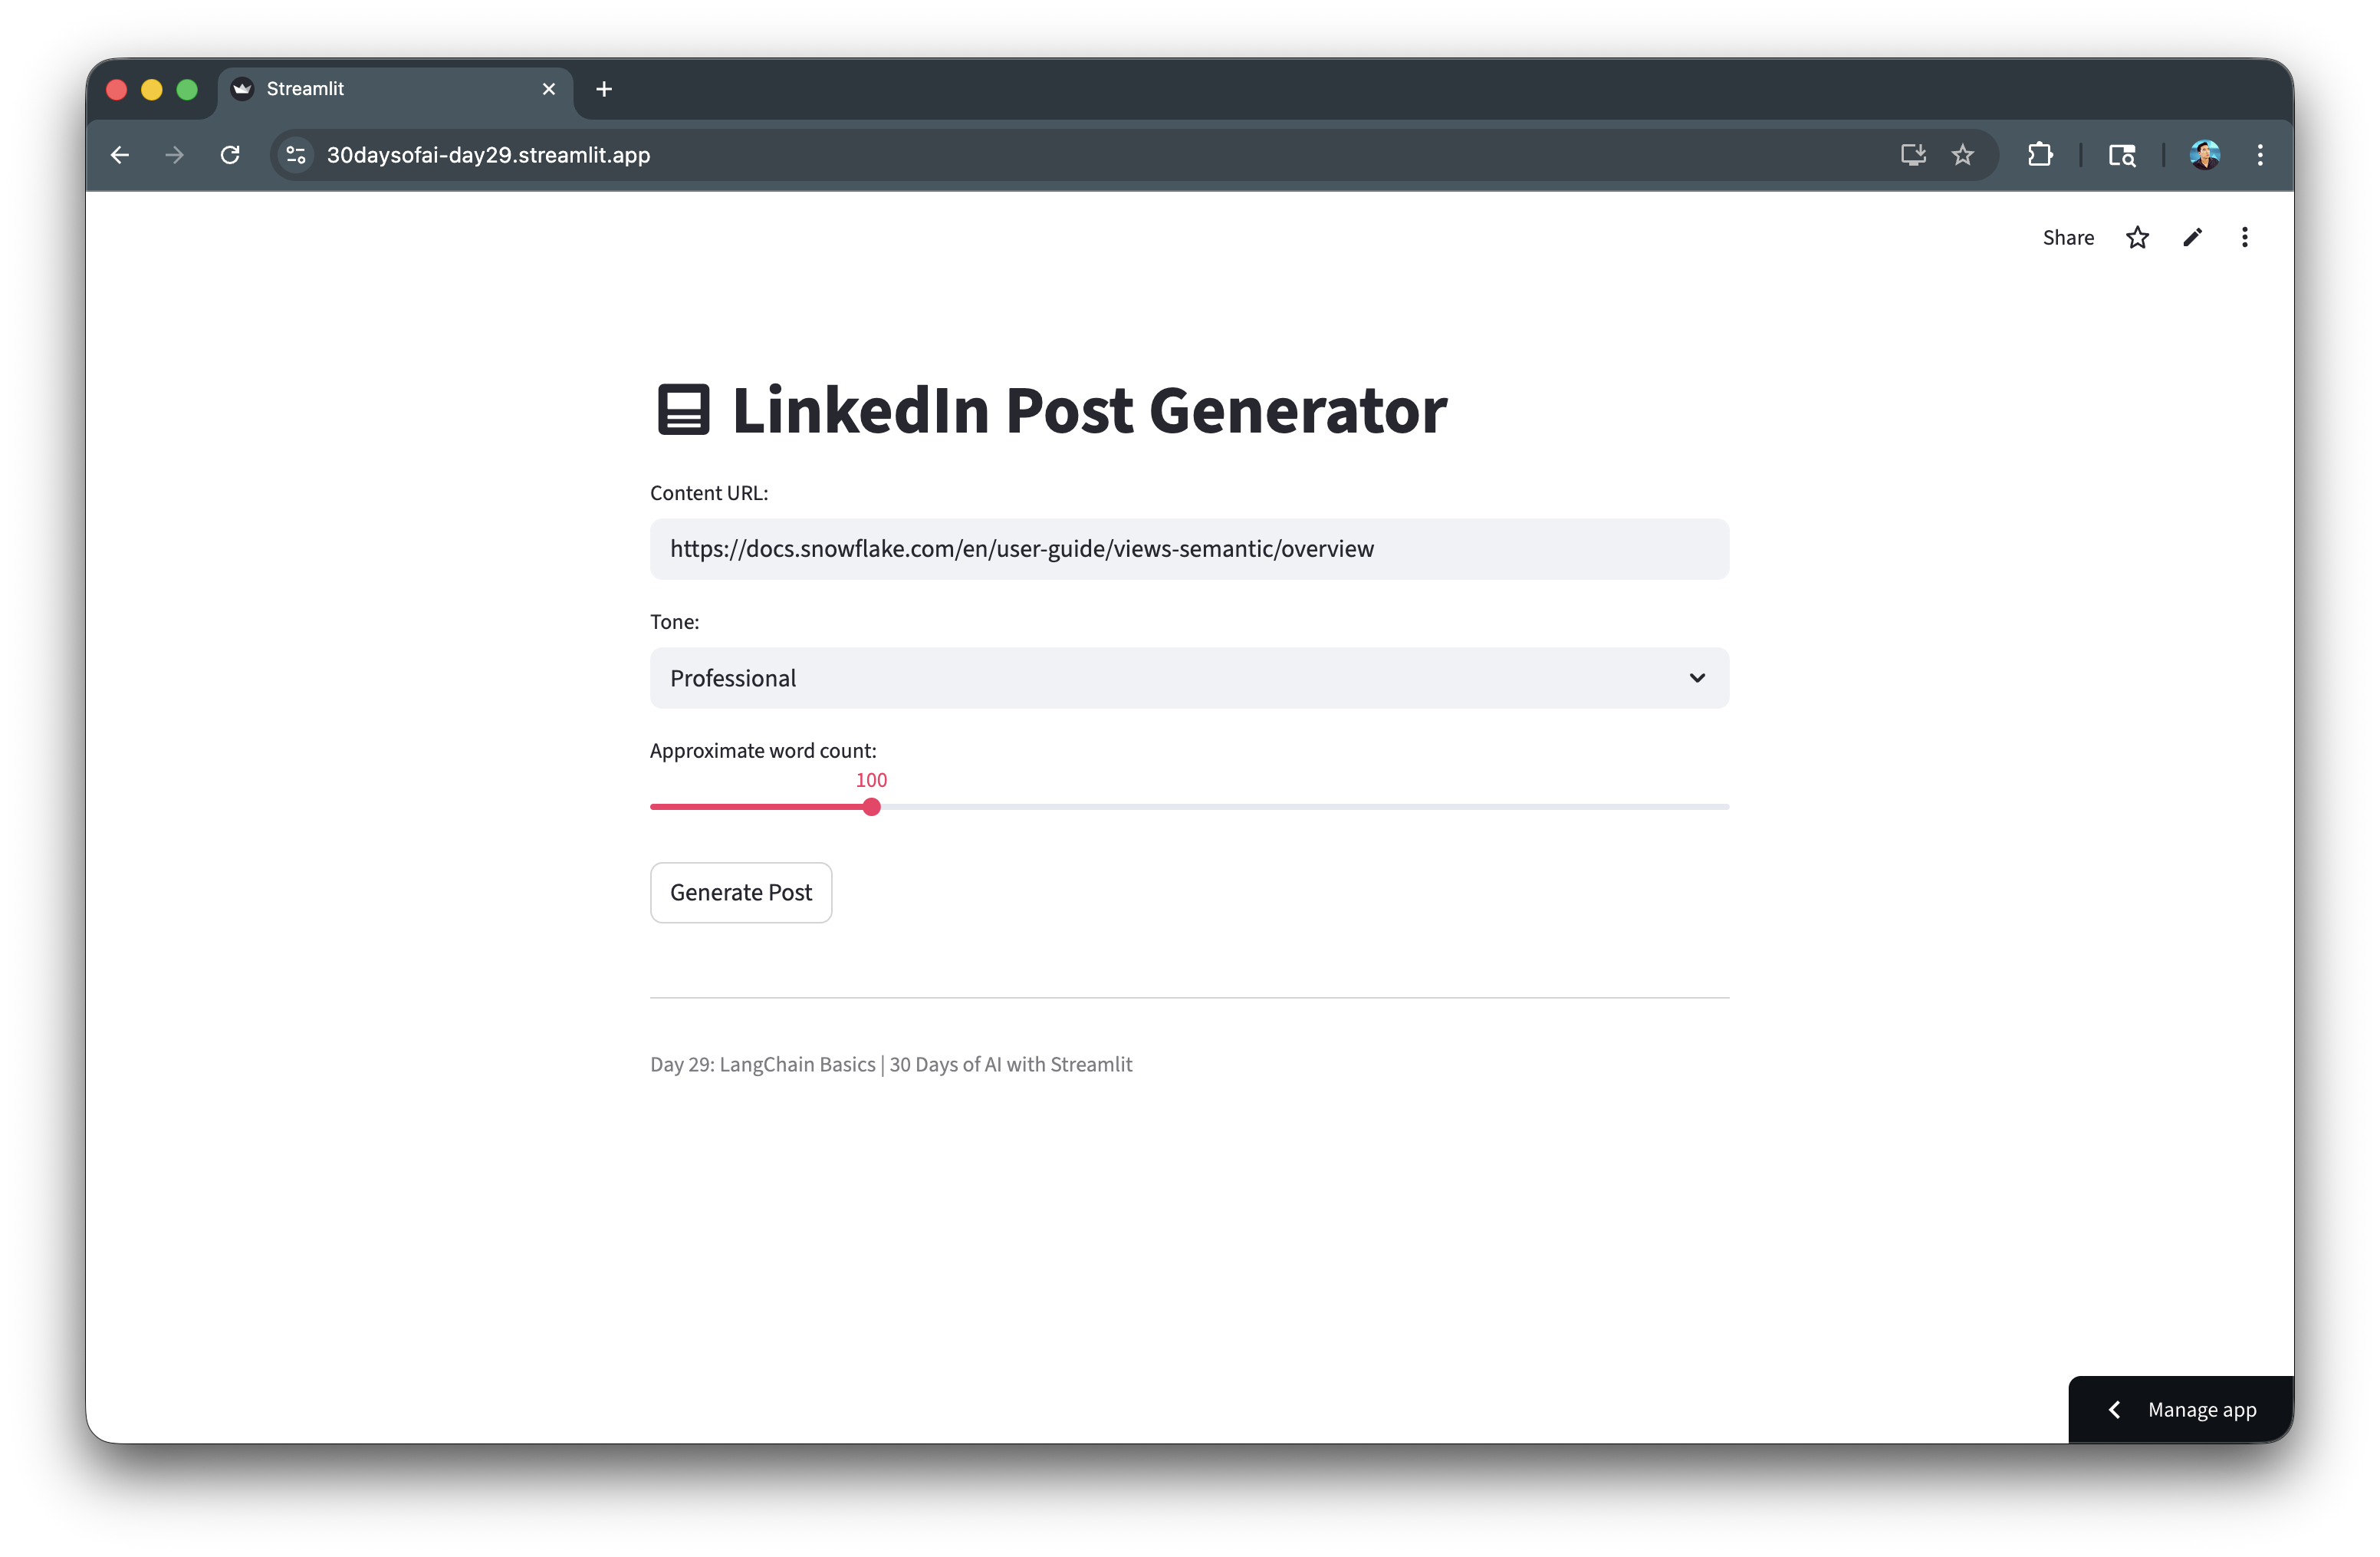Expand Manage app panel chevron
This screenshot has width=2380, height=1557.
click(2114, 1410)
